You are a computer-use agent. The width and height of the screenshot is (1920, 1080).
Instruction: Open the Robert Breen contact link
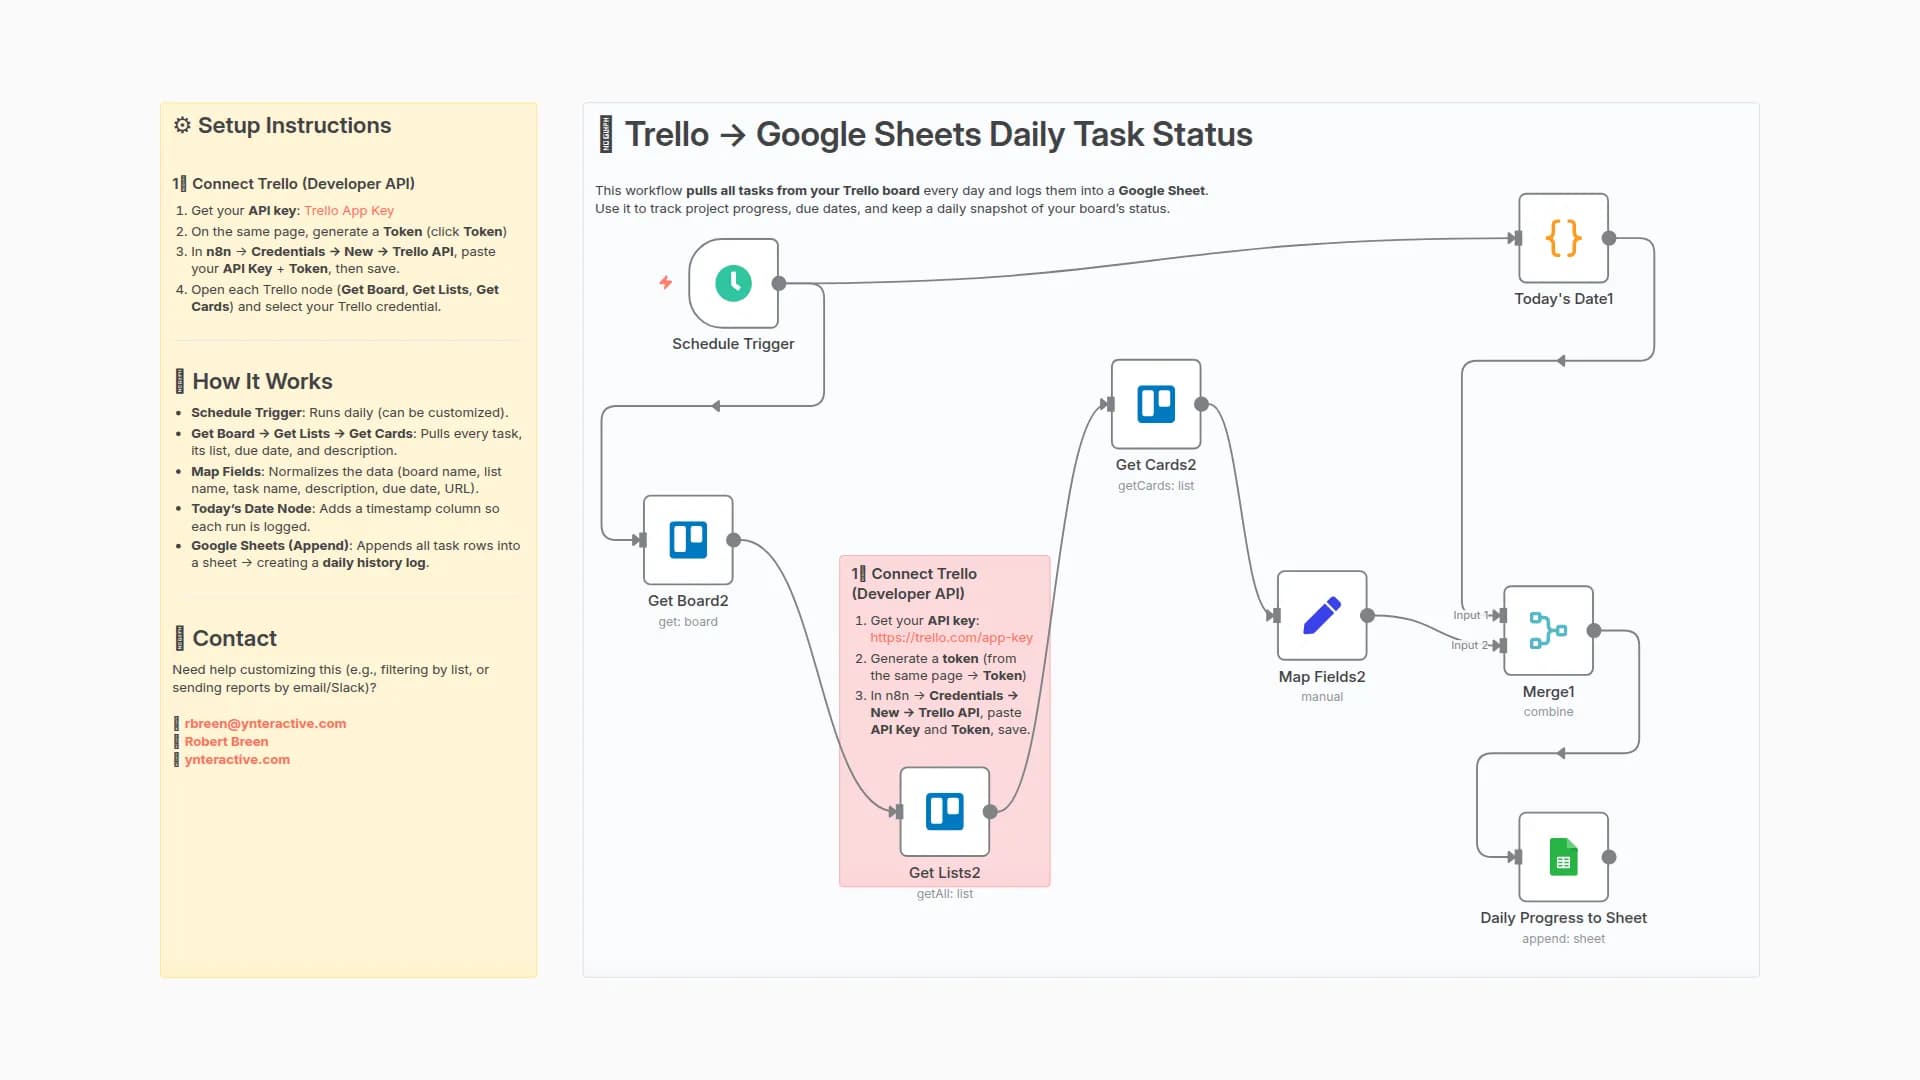pos(226,742)
